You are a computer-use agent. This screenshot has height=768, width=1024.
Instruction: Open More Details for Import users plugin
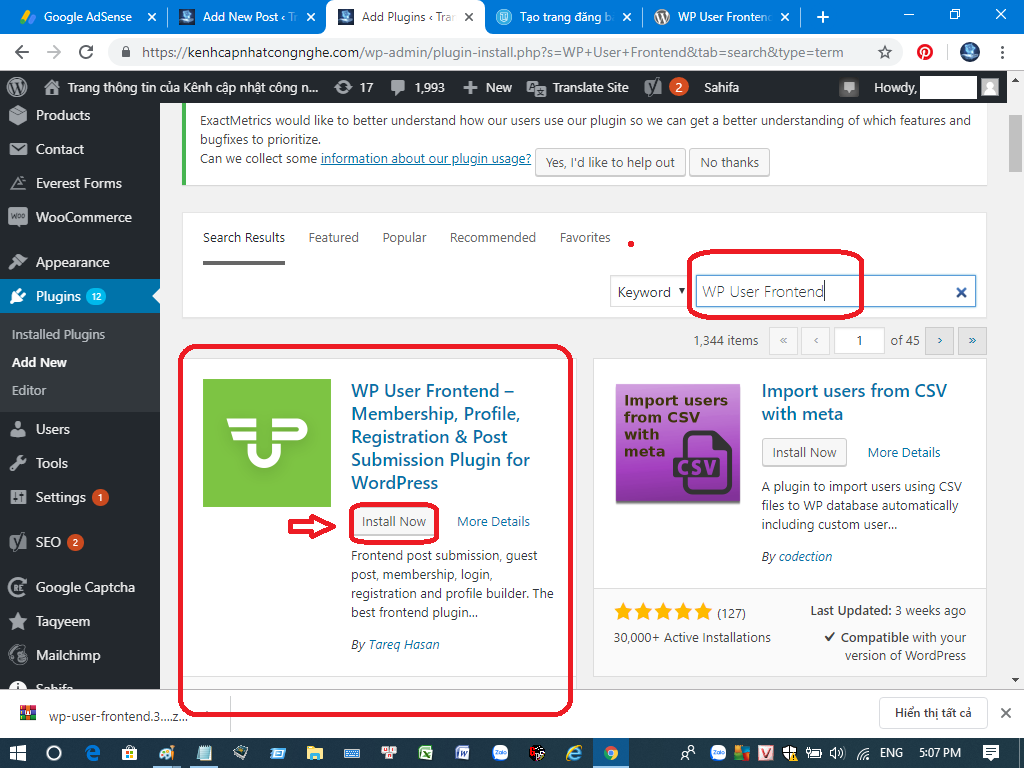pos(903,452)
